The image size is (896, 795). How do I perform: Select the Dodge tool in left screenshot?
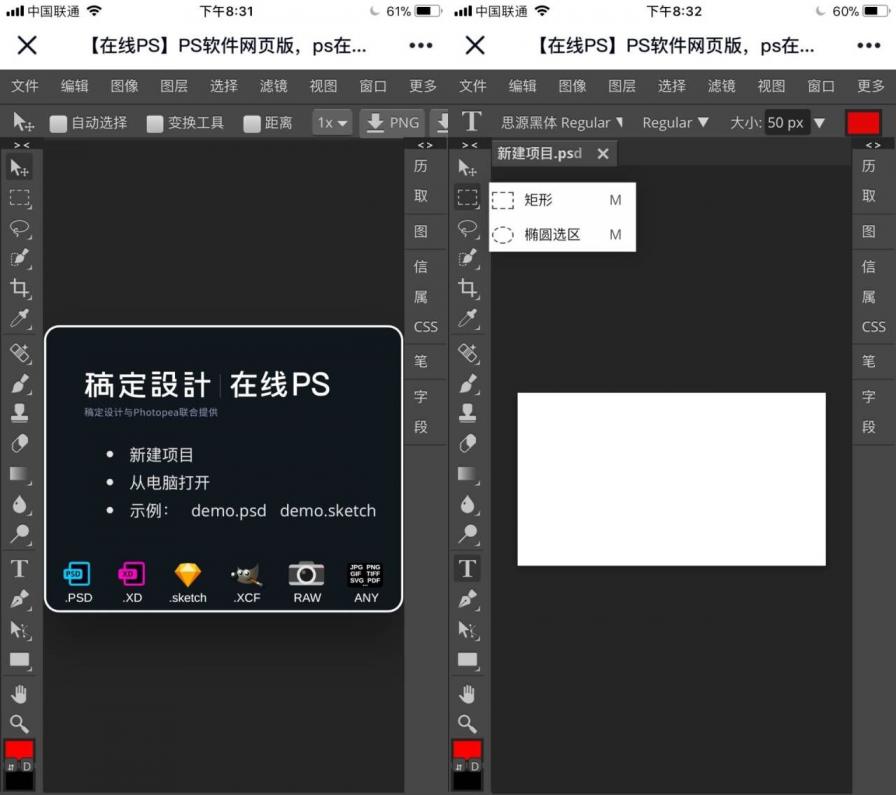(x=19, y=534)
